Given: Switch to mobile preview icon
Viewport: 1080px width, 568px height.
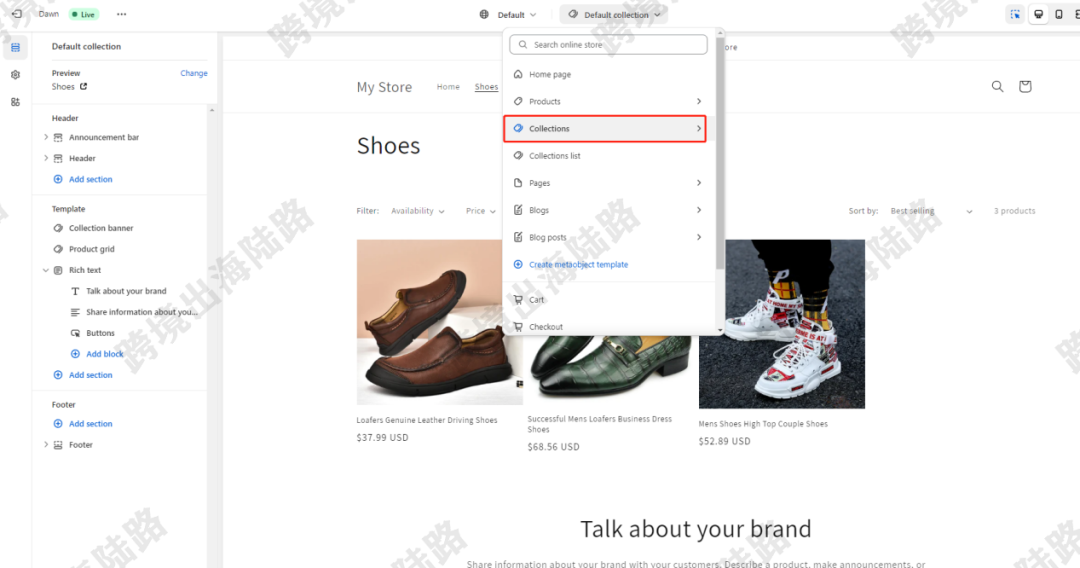Looking at the screenshot, I should tap(1059, 14).
